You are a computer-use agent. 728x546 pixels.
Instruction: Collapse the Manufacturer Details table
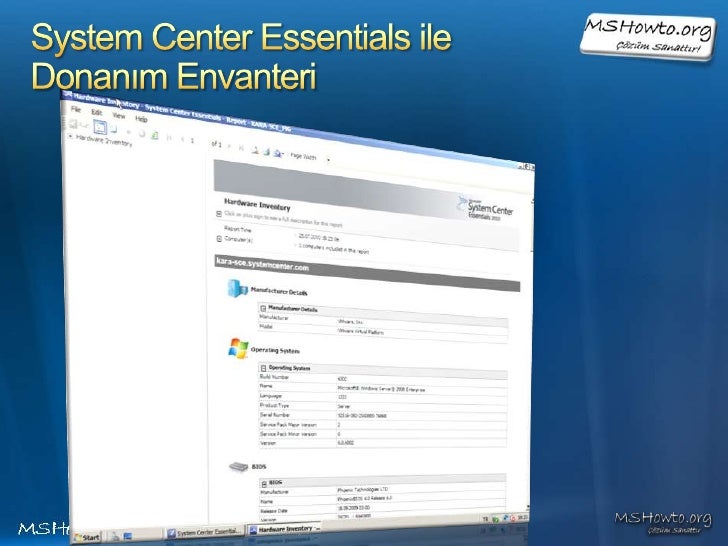coord(263,308)
